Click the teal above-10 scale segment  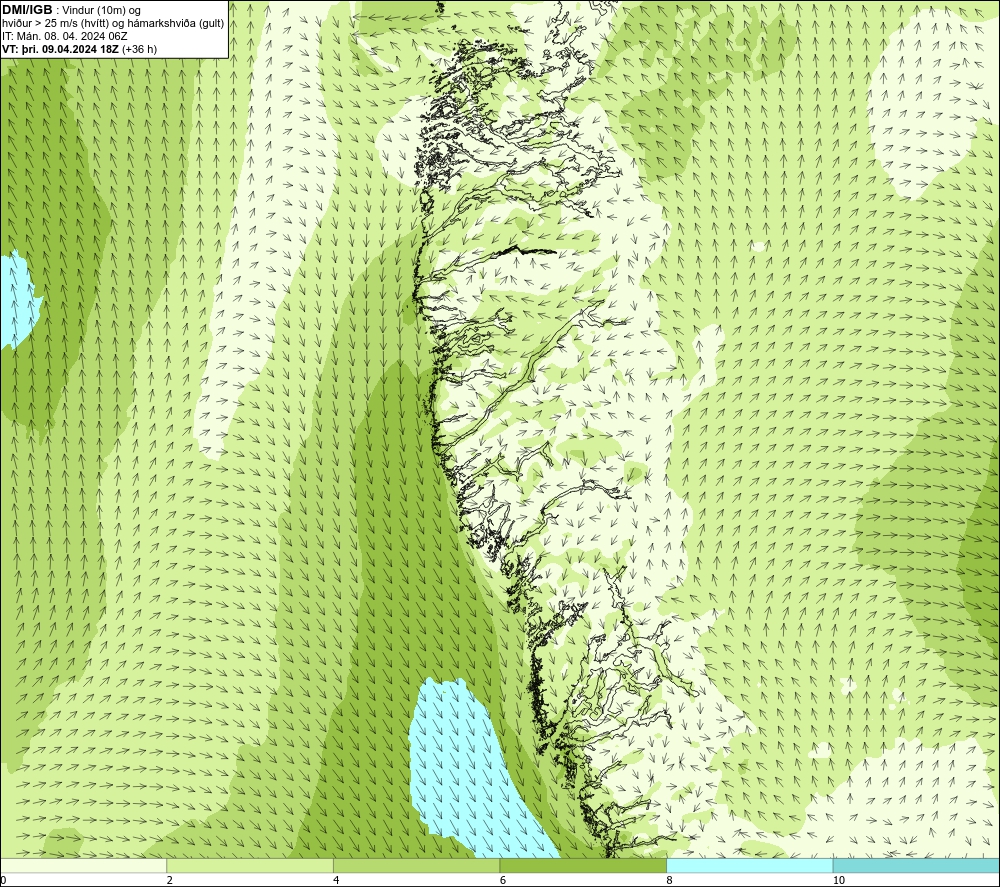pyautogui.click(x=916, y=865)
